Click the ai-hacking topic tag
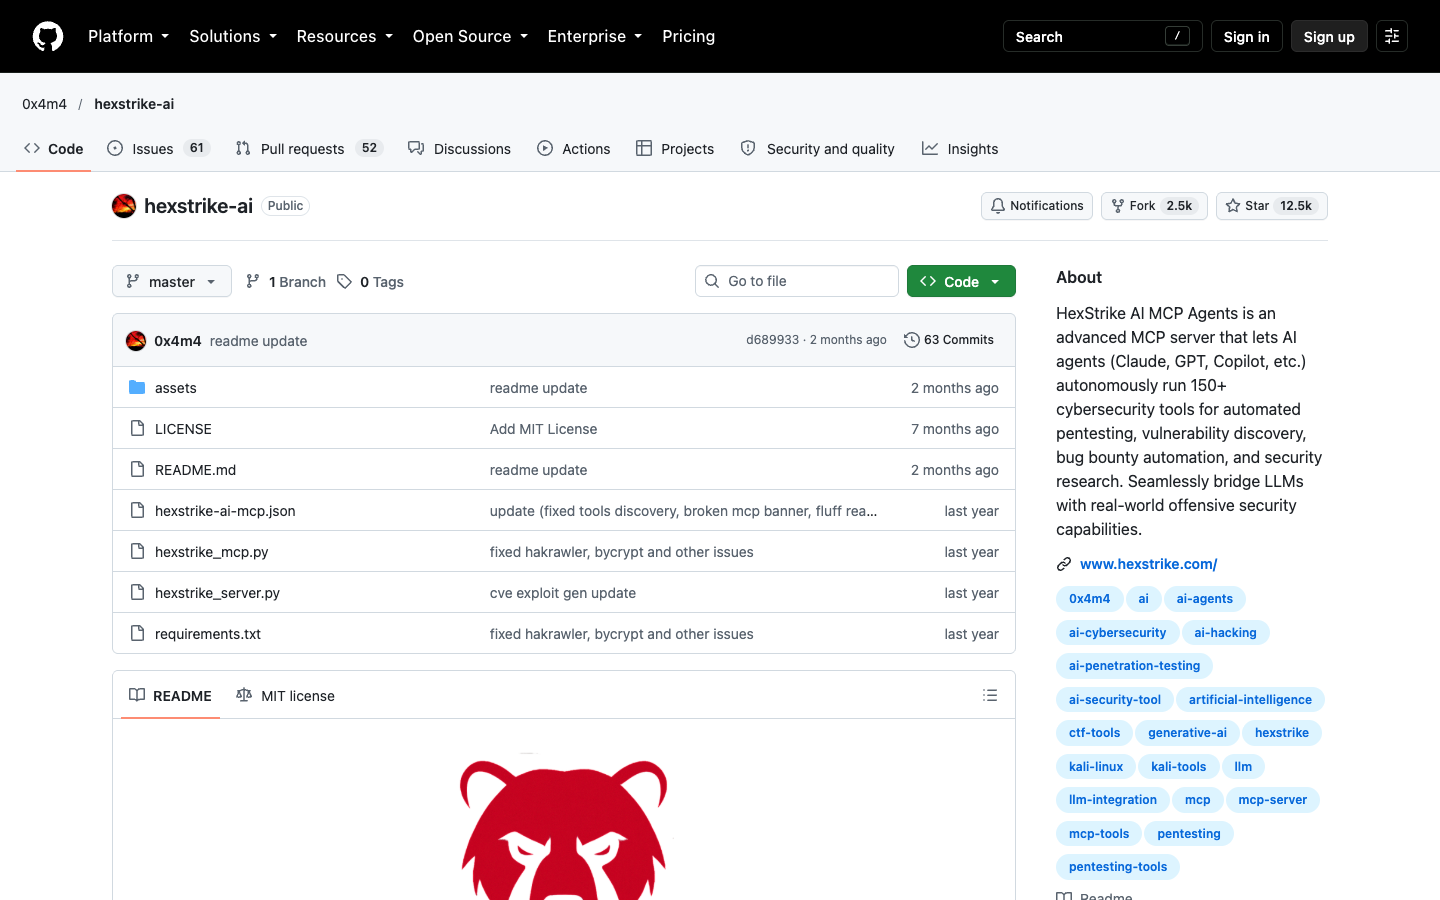Screen dimensions: 1440x900 point(1225,633)
